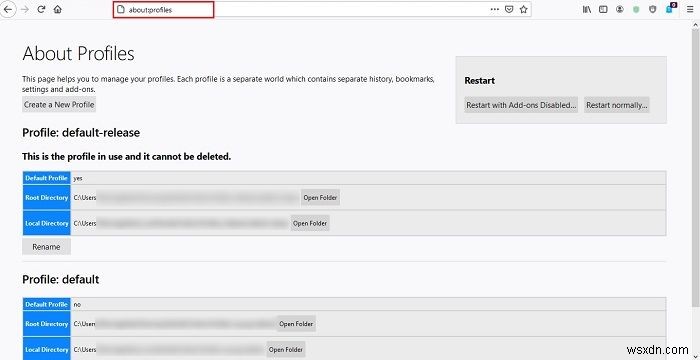Bookmark this page with the star icon

coord(524,9)
